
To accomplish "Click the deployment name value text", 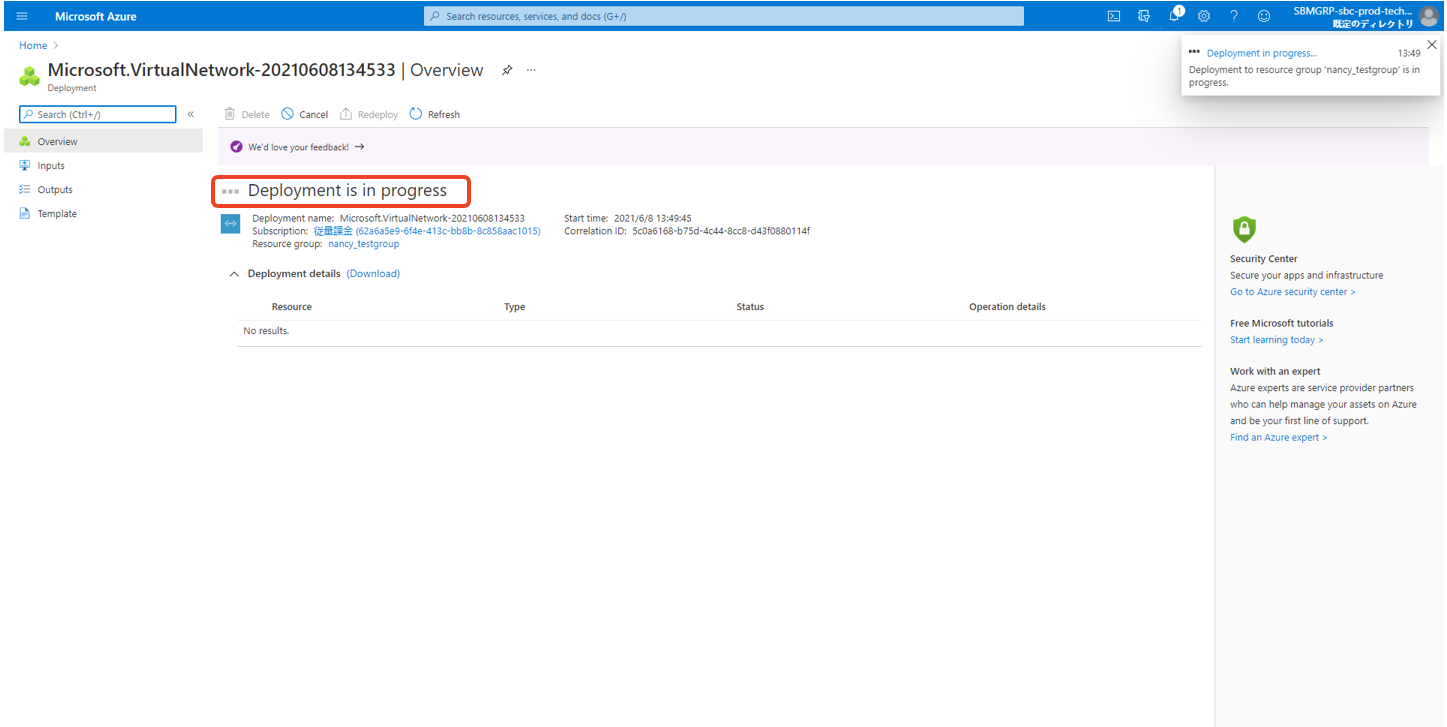I will [432, 218].
